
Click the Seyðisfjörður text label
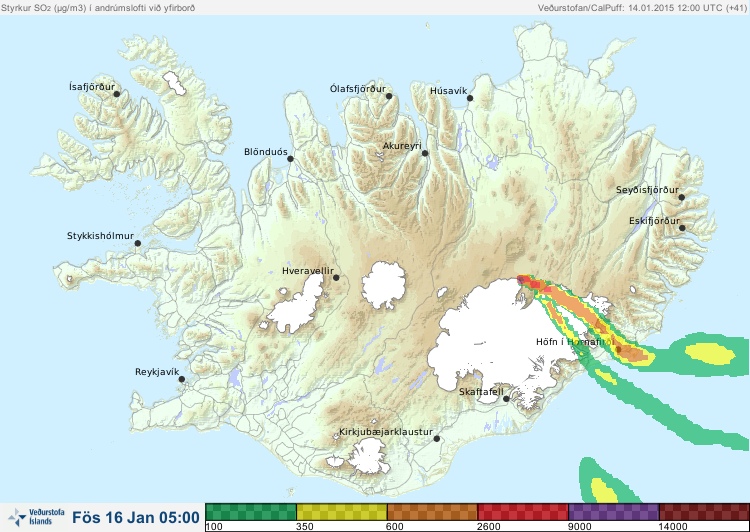point(647,190)
